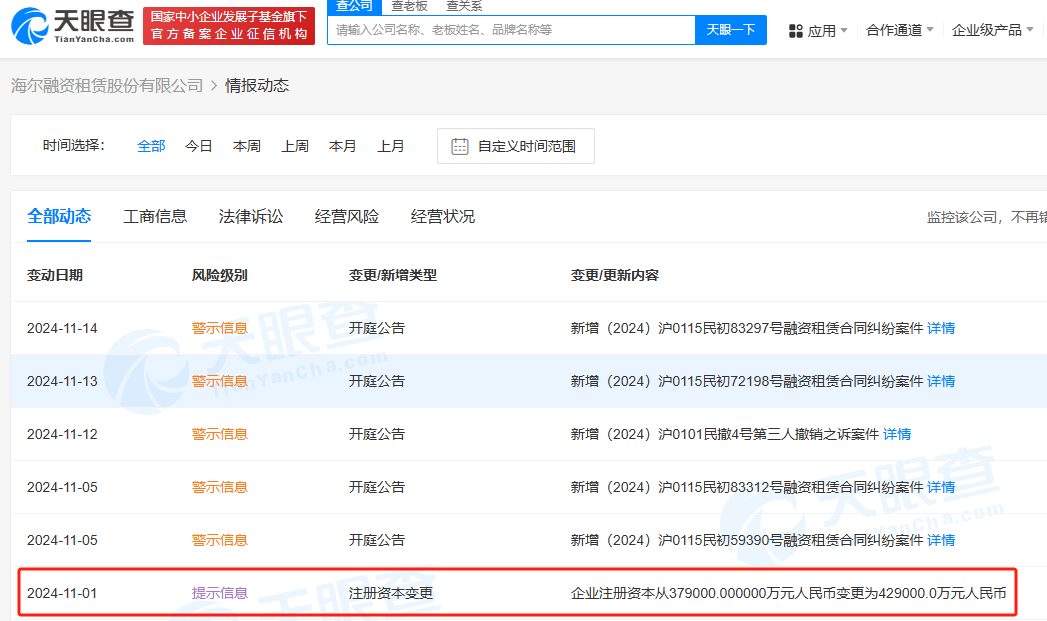1047x621 pixels.
Task: Open 详情 for case 沪0115民初83312号
Action: (941, 487)
